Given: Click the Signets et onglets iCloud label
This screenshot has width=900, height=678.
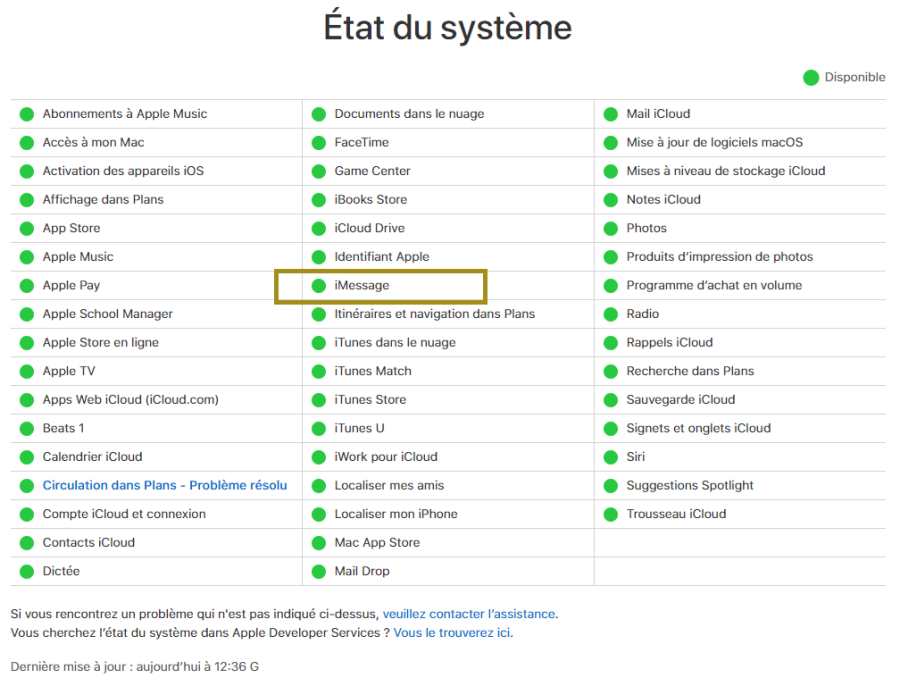Looking at the screenshot, I should point(699,428).
